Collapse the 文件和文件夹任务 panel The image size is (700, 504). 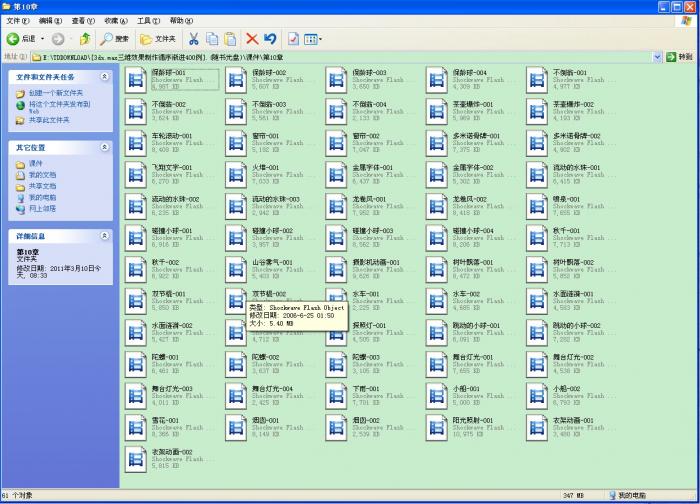[x=104, y=77]
